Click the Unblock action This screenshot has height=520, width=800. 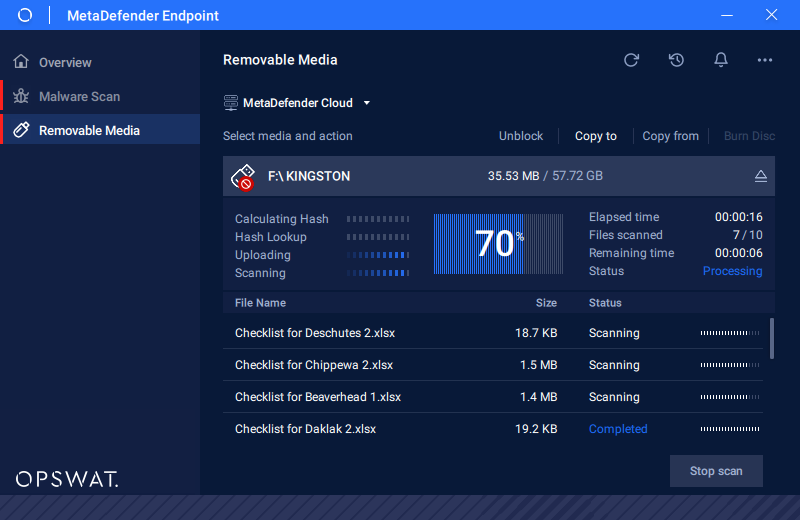click(520, 136)
